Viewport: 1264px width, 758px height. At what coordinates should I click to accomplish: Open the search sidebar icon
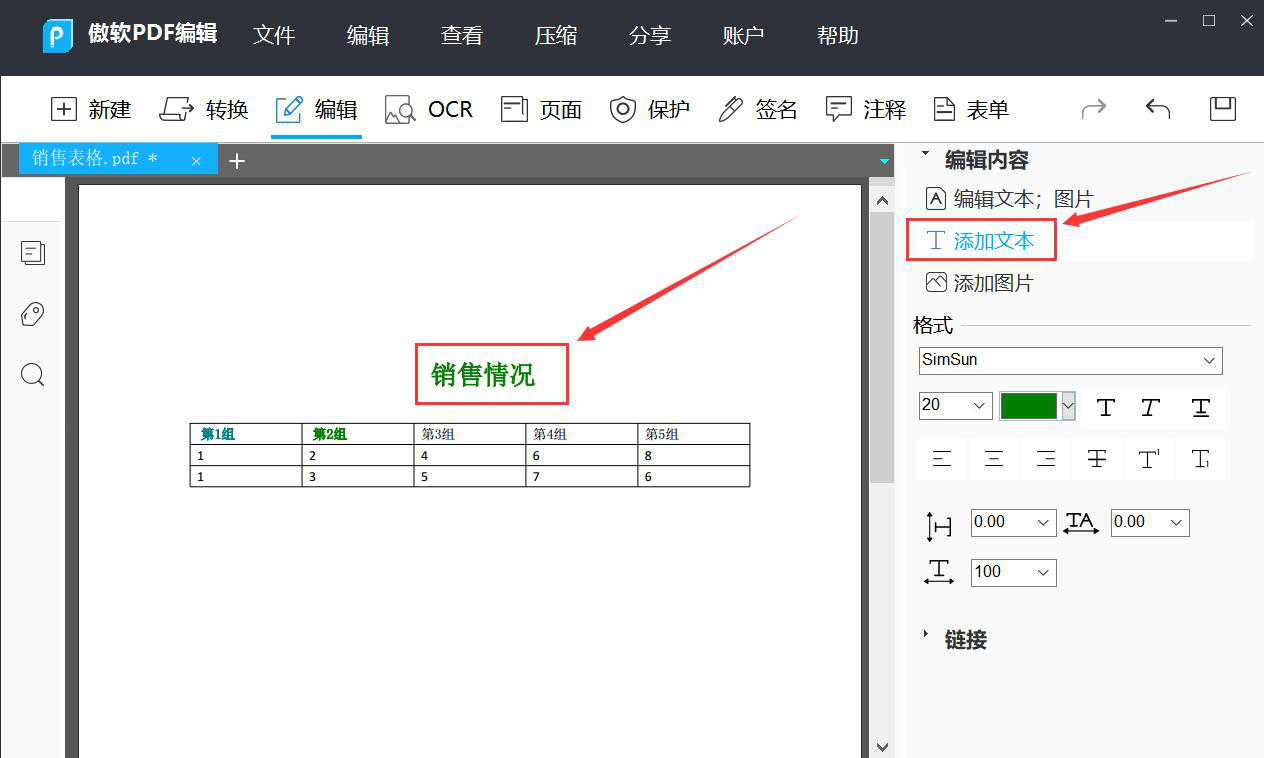(33, 375)
